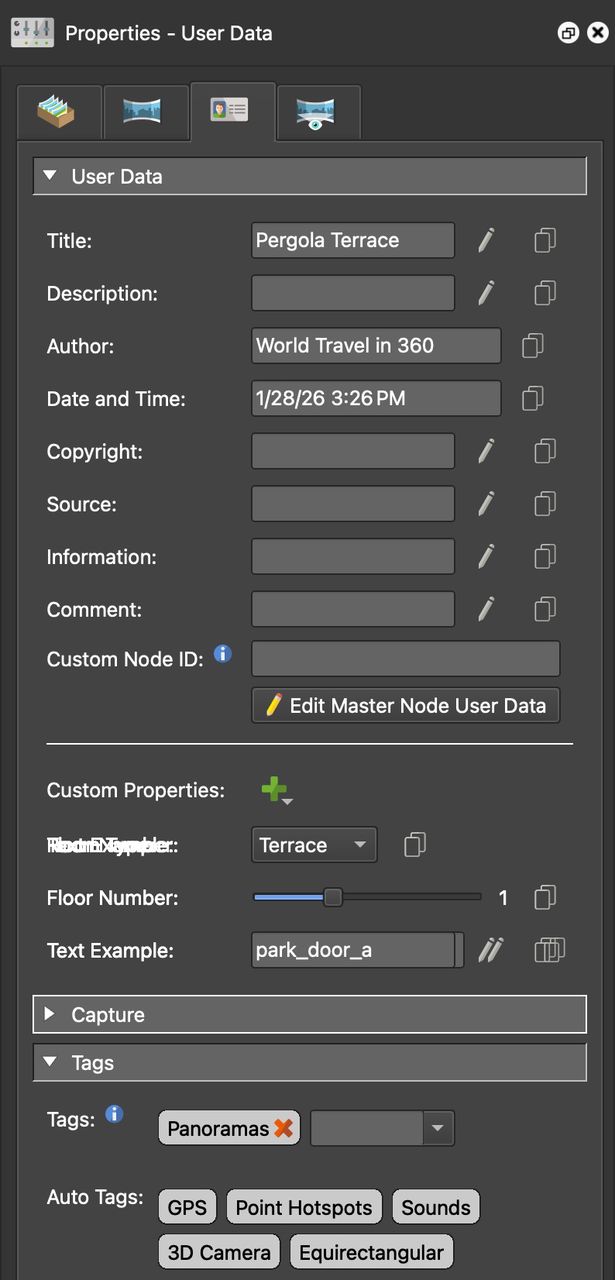Click the Custom Node ID field

coord(406,659)
